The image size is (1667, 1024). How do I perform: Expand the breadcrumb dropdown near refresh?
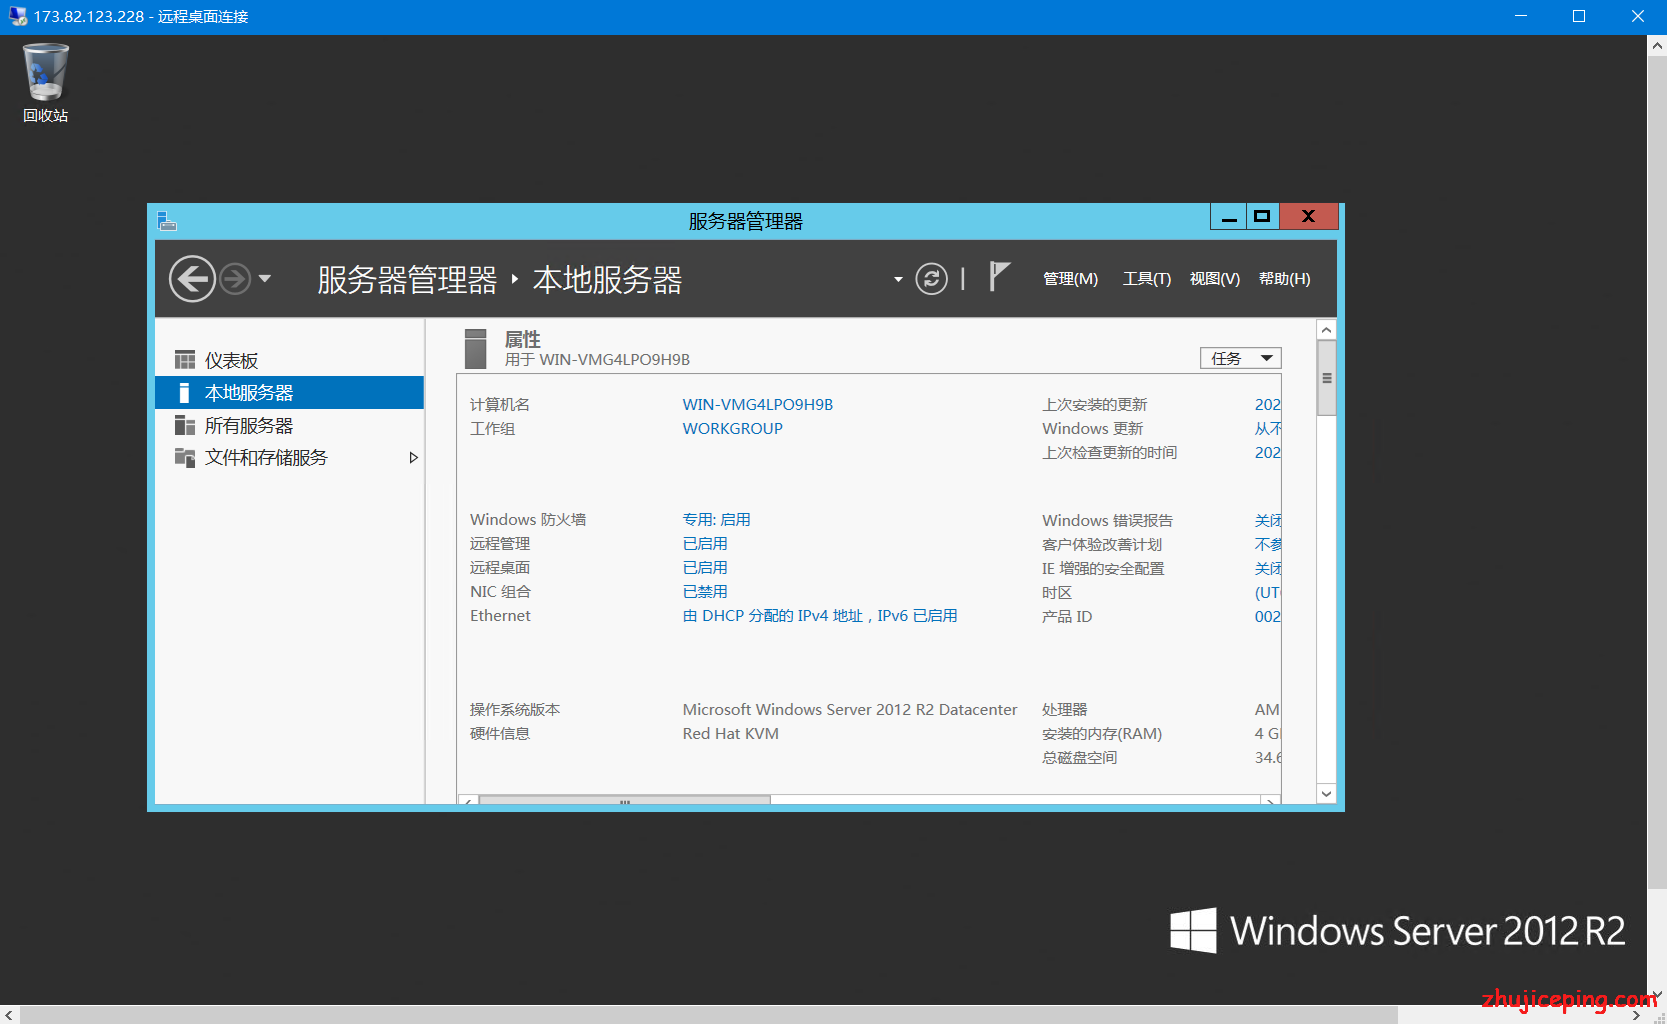click(898, 279)
